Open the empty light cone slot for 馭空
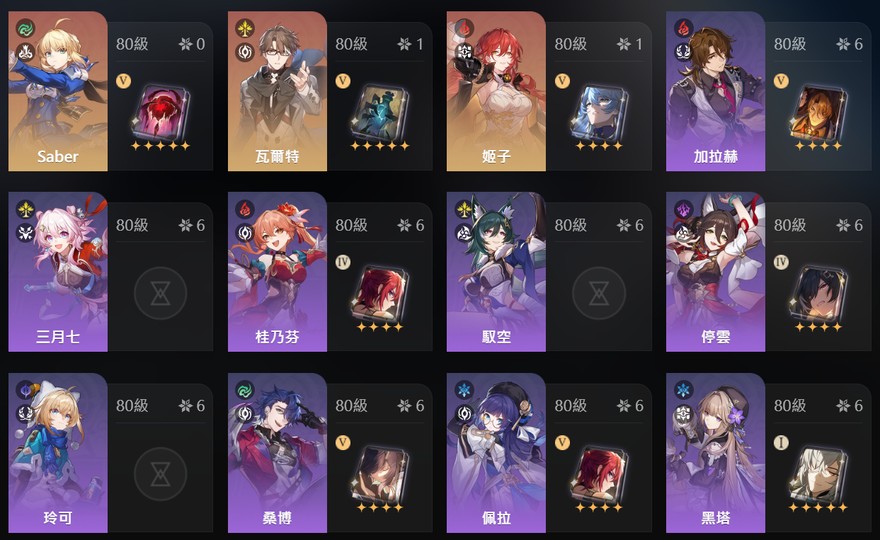The width and height of the screenshot is (880, 540). [x=599, y=293]
